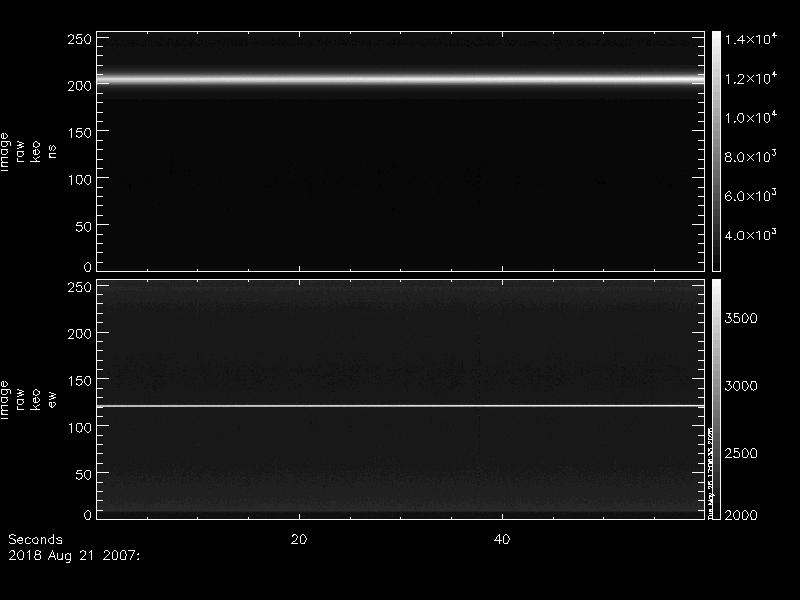The height and width of the screenshot is (600, 800).
Task: Click the 100 label on the ns keogram axis
Action: 80,180
